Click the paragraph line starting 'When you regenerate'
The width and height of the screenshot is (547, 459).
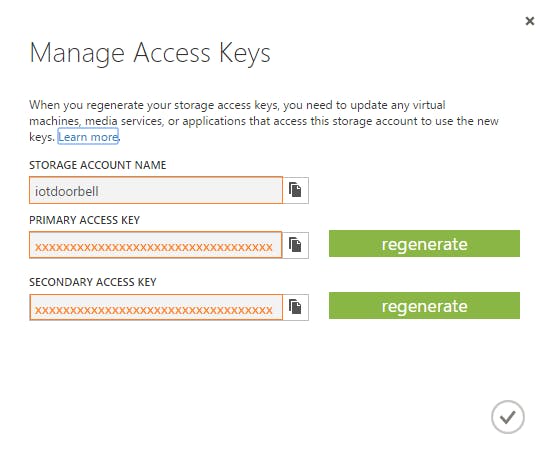[237, 105]
